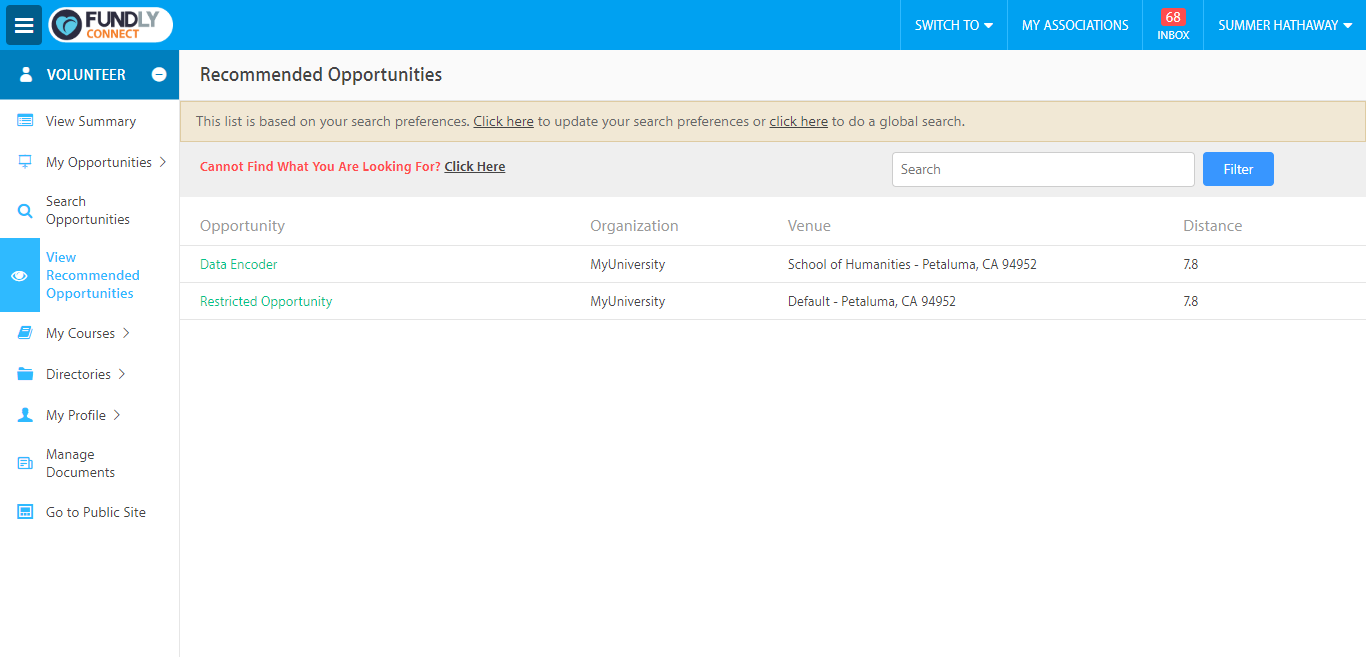Go to View Summary
Image resolution: width=1366 pixels, height=657 pixels.
click(91, 121)
